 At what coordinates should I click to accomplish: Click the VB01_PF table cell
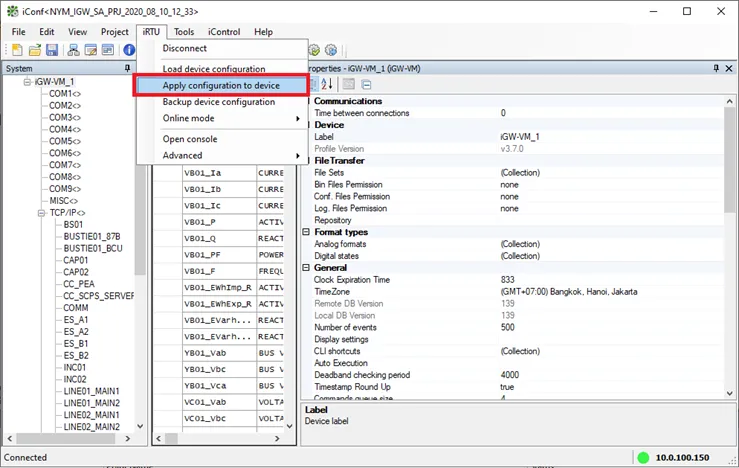click(220, 255)
